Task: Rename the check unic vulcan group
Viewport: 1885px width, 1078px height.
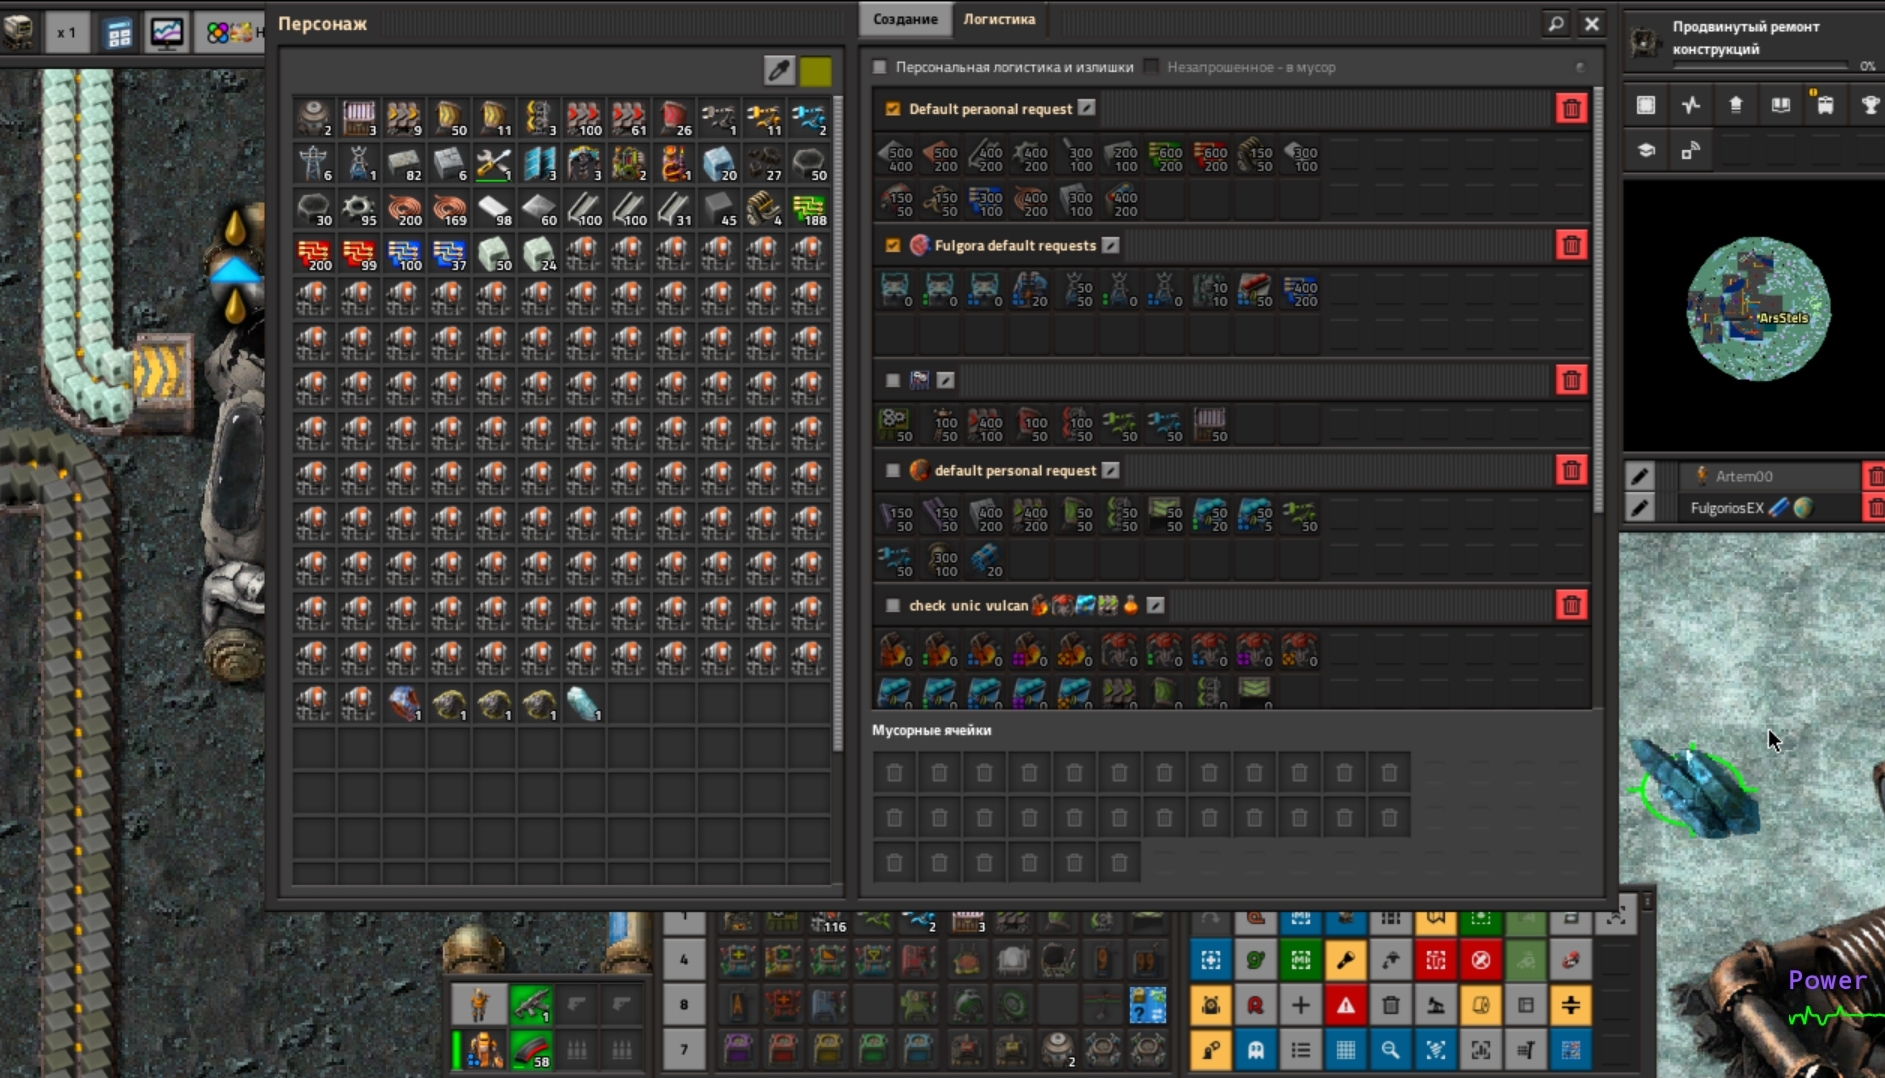Action: click(x=1156, y=605)
